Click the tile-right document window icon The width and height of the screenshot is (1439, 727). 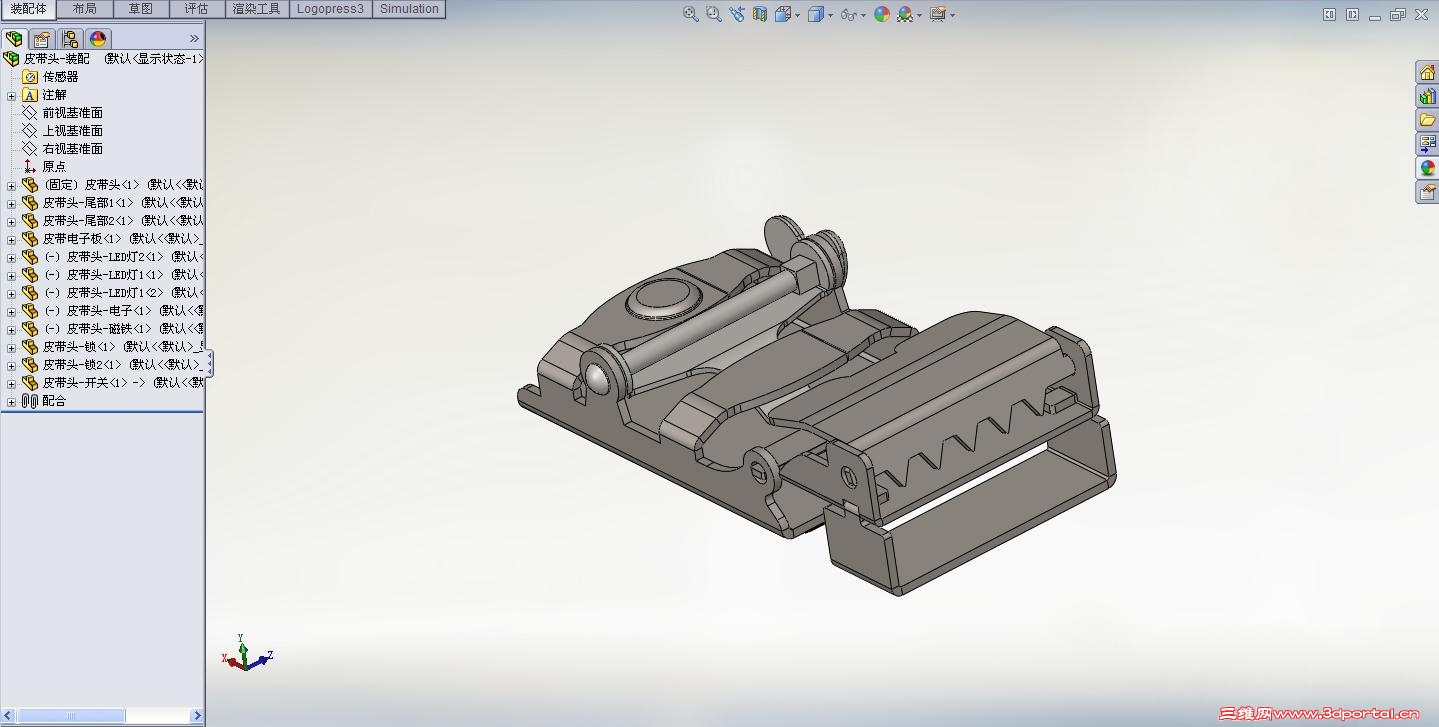(1352, 14)
